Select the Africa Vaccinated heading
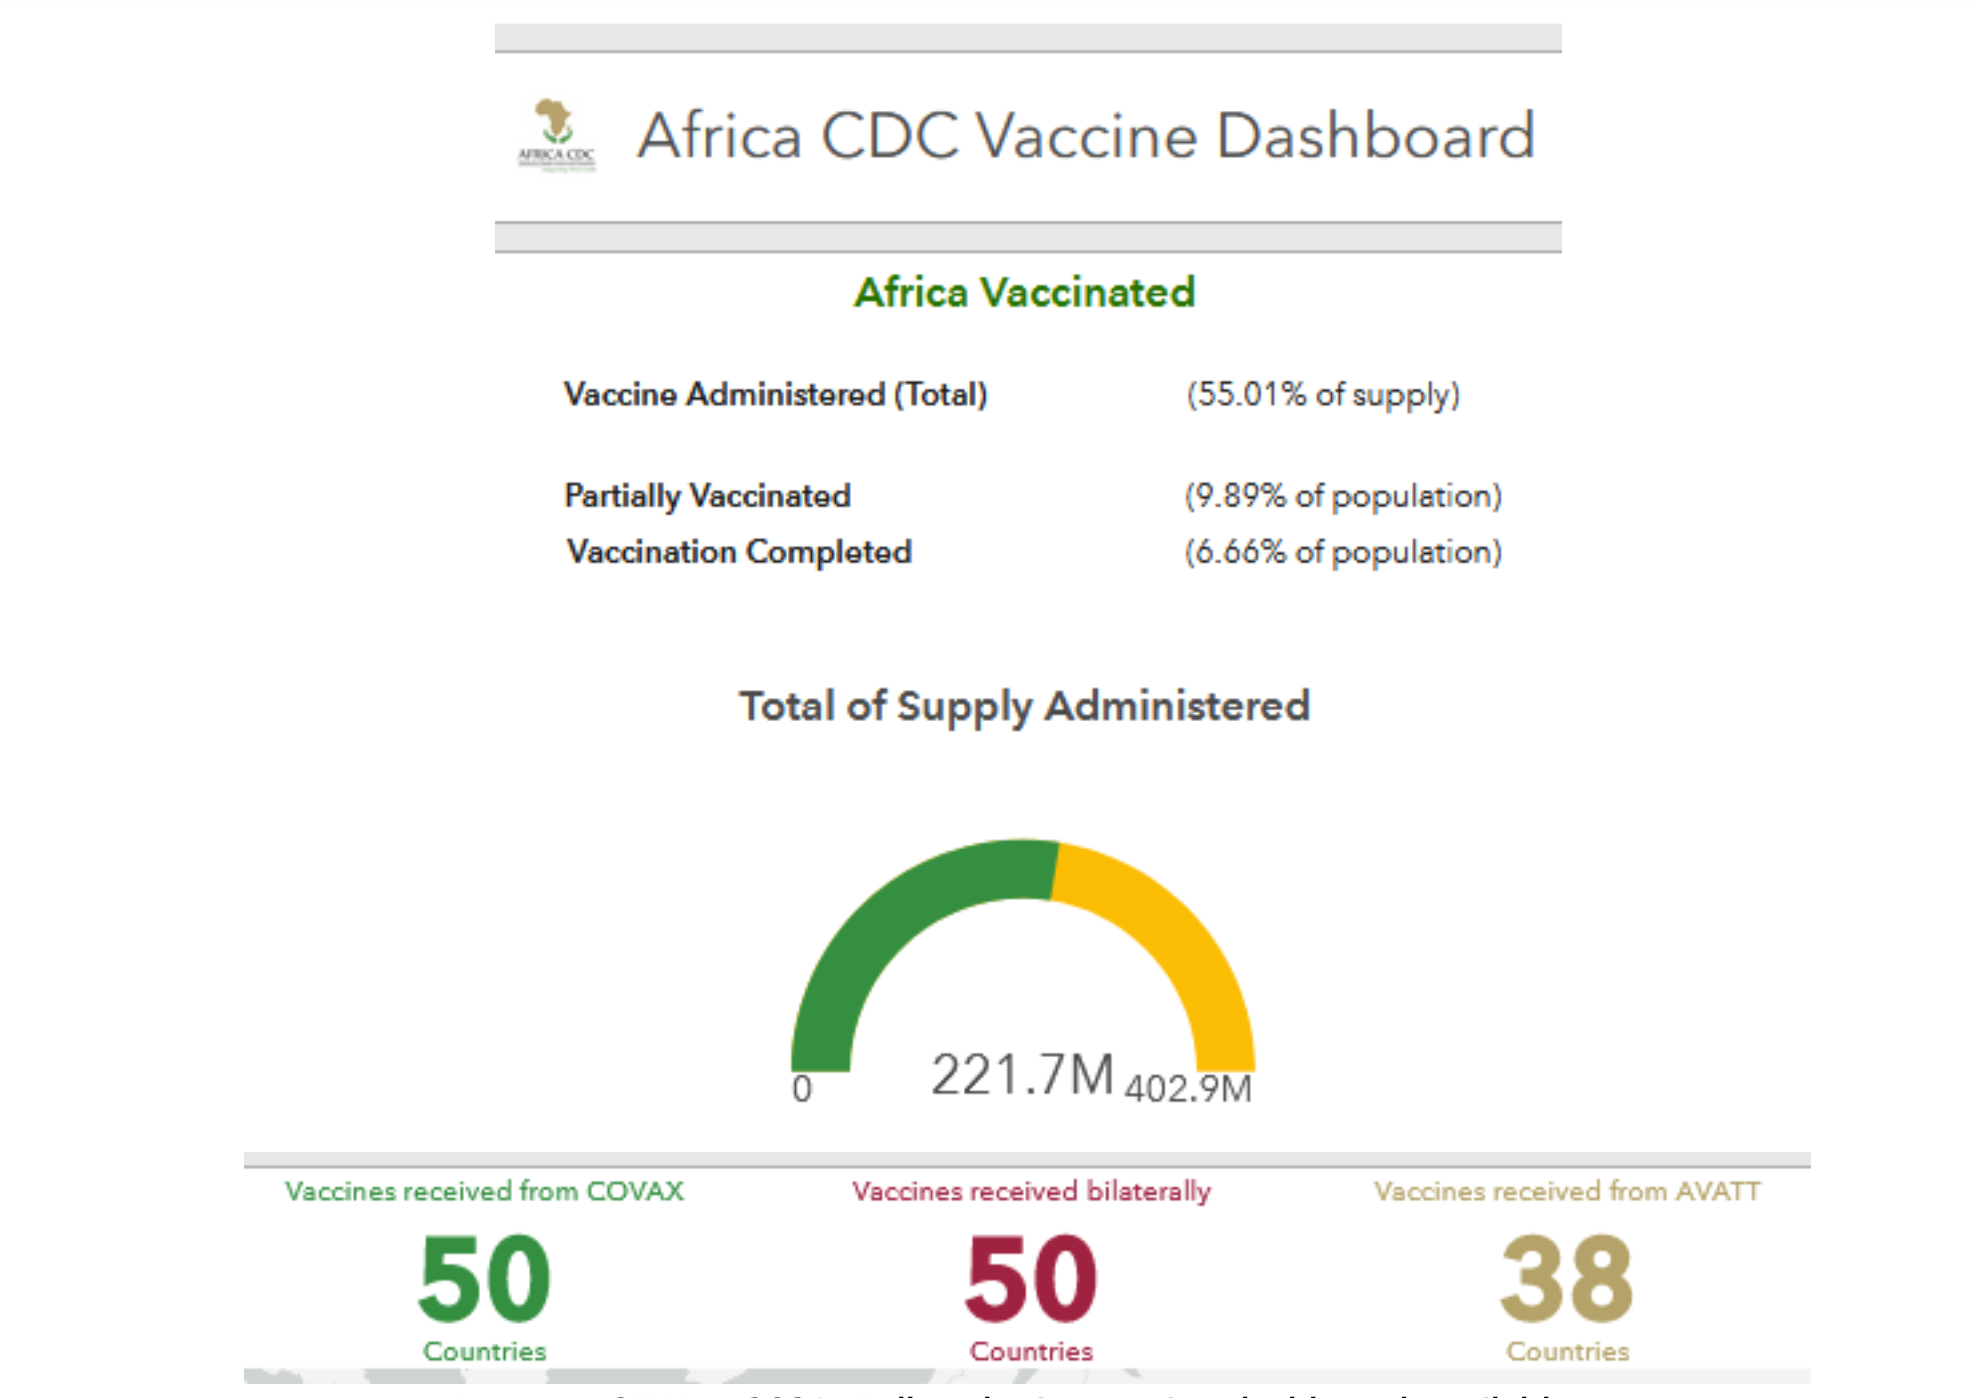This screenshot has width=1980, height=1398. (x=1025, y=292)
